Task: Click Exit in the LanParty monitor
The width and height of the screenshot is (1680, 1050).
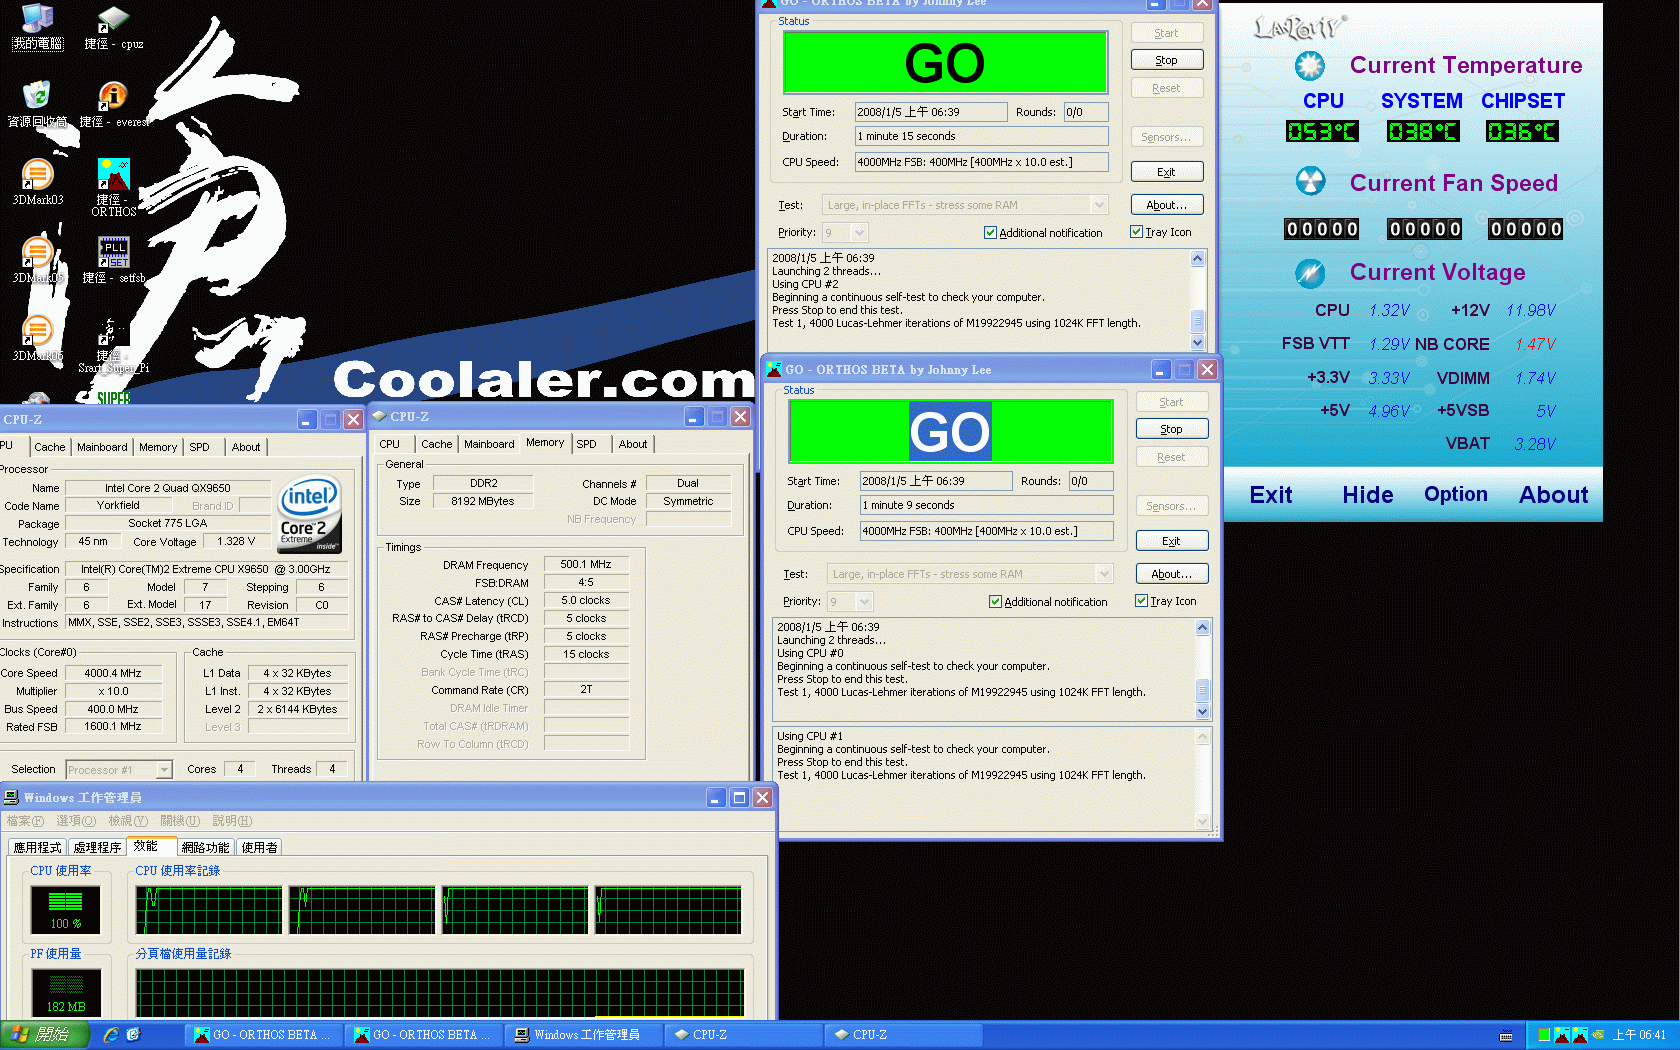Action: (x=1271, y=495)
